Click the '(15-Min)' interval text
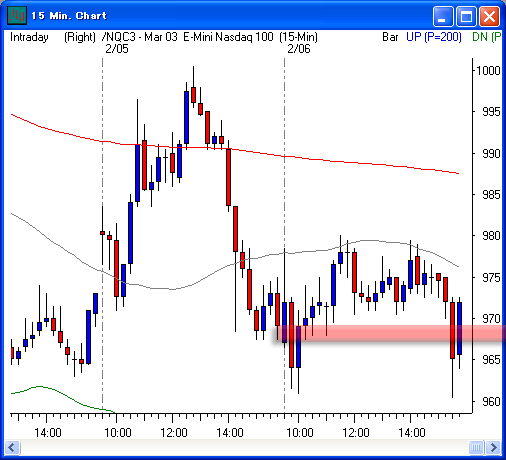This screenshot has height=460, width=506. point(298,37)
